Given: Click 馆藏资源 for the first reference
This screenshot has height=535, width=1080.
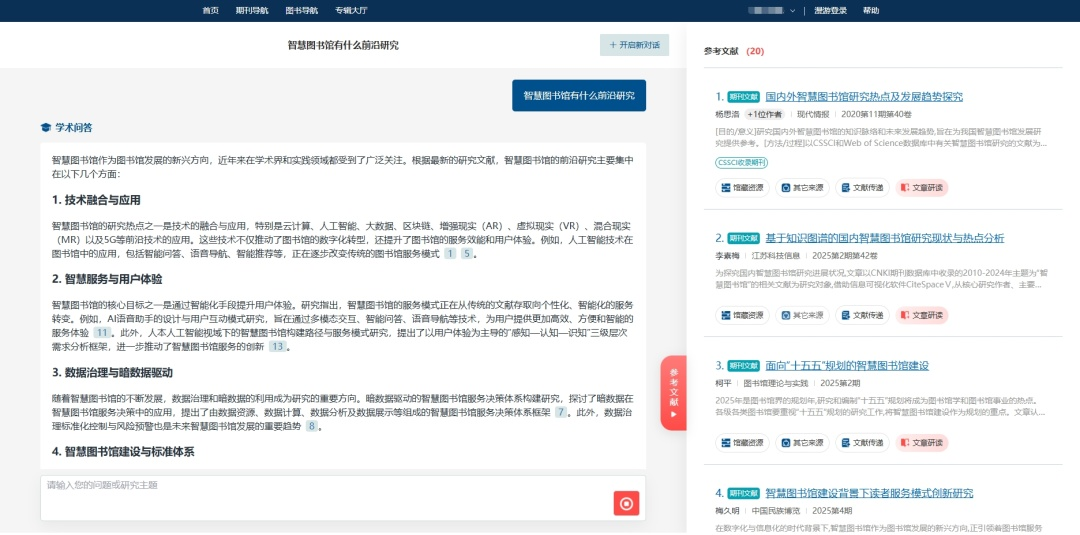Looking at the screenshot, I should [x=742, y=187].
